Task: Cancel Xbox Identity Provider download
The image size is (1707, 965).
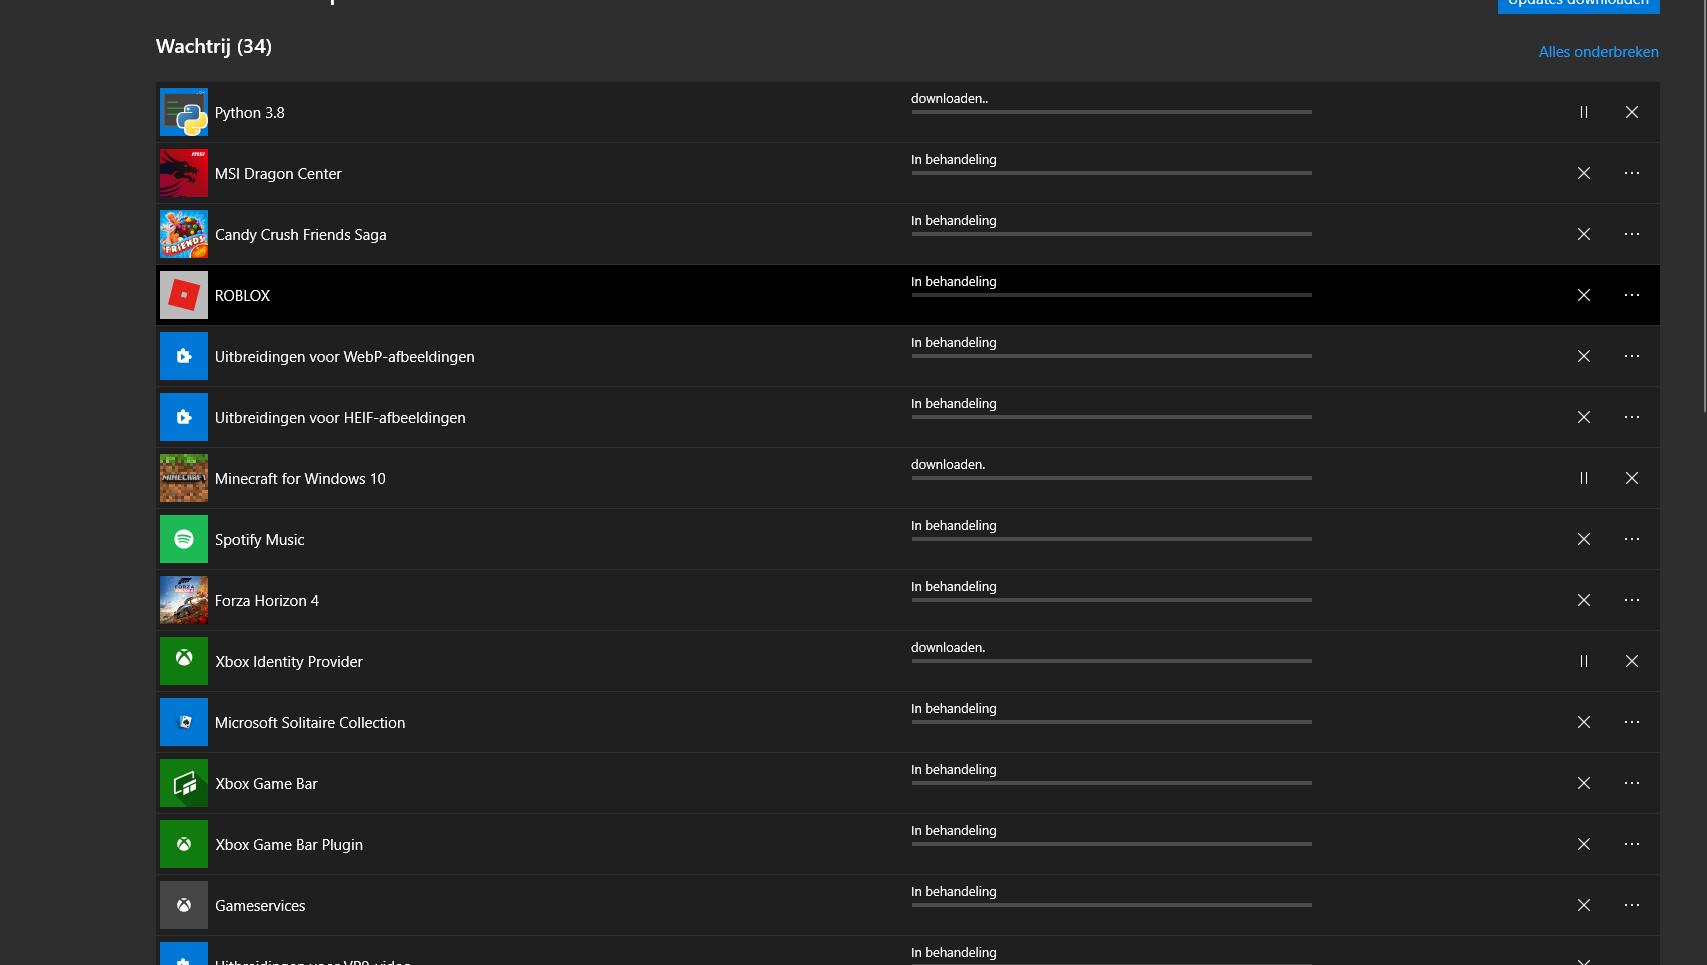Action: [x=1632, y=661]
